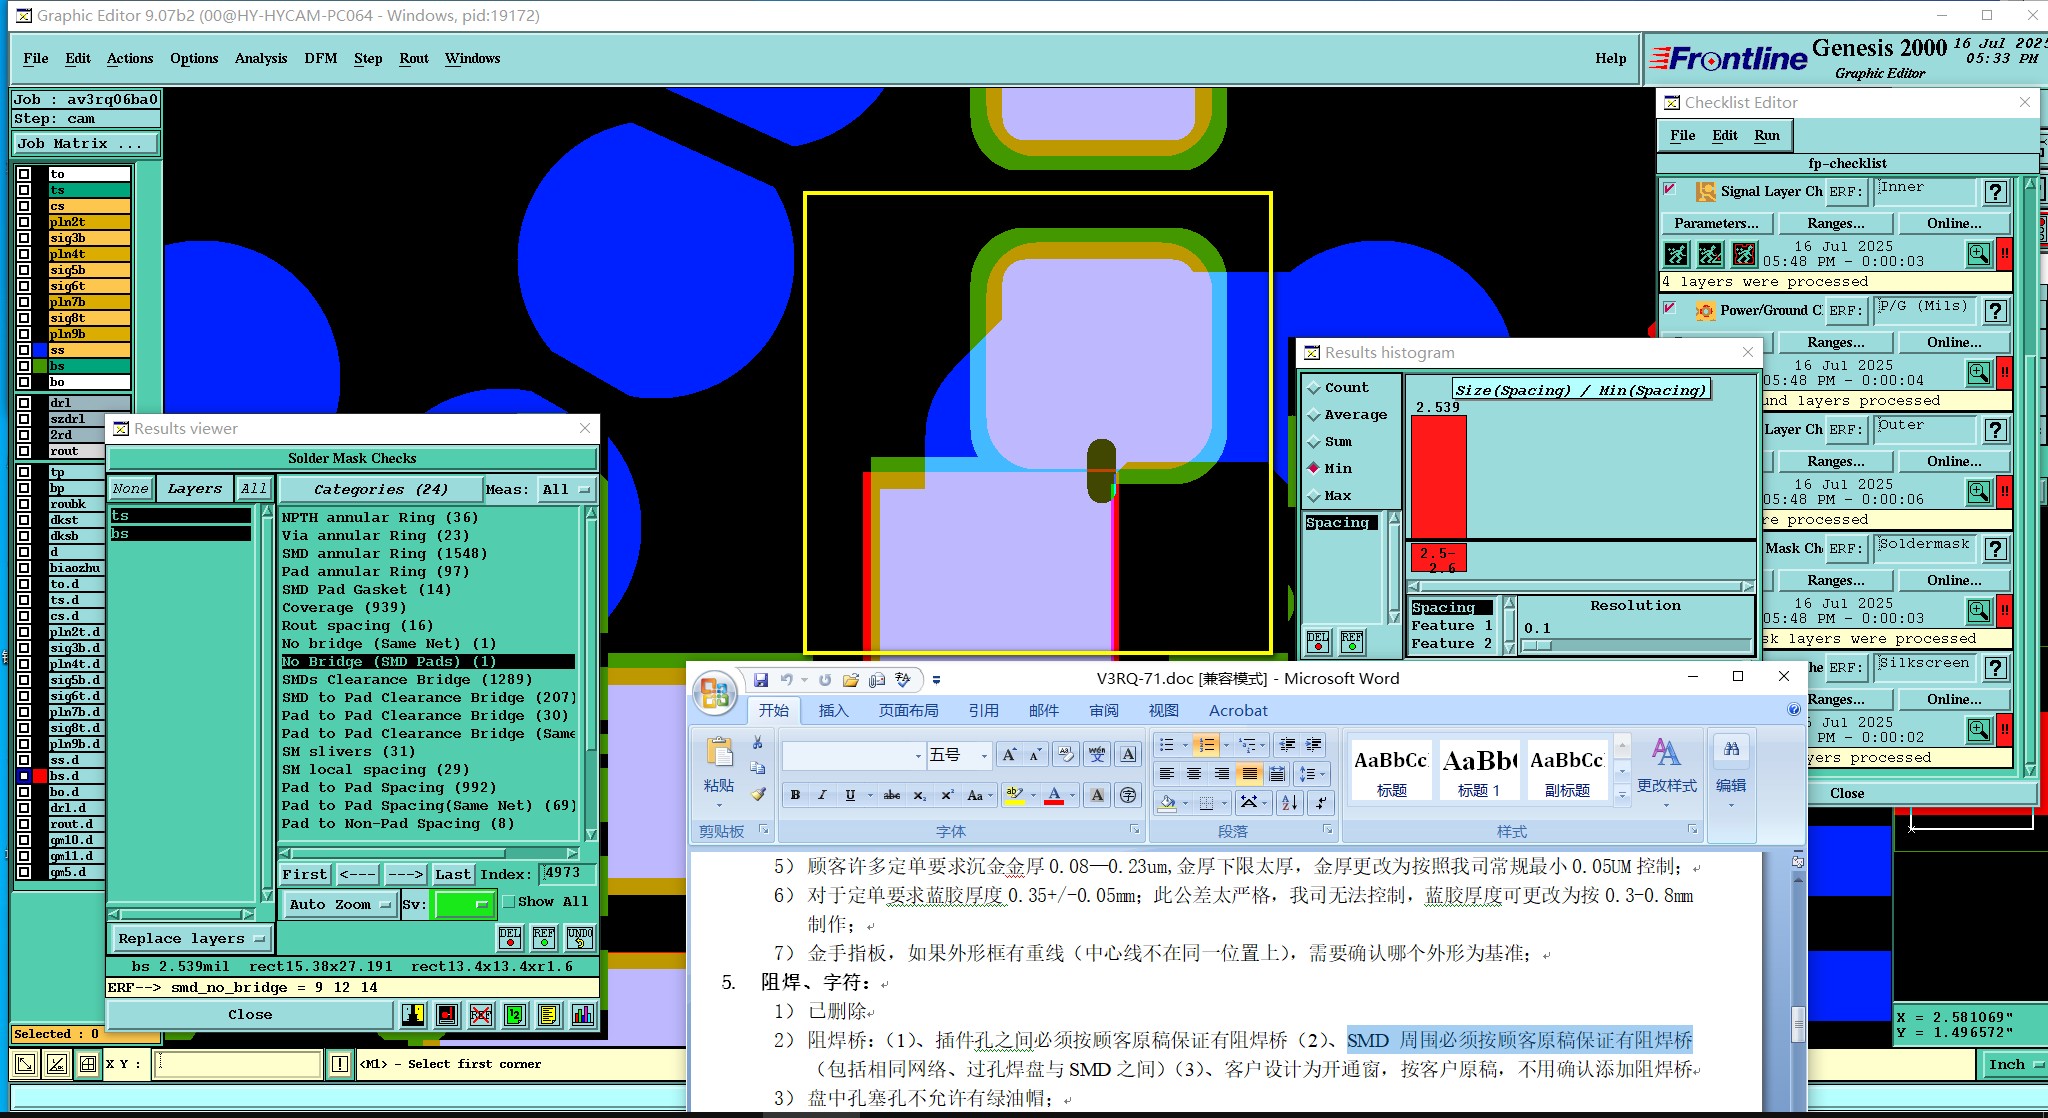Toggle visibility checkbox for layer sig3b
This screenshot has height=1118, width=2048.
coord(24,238)
